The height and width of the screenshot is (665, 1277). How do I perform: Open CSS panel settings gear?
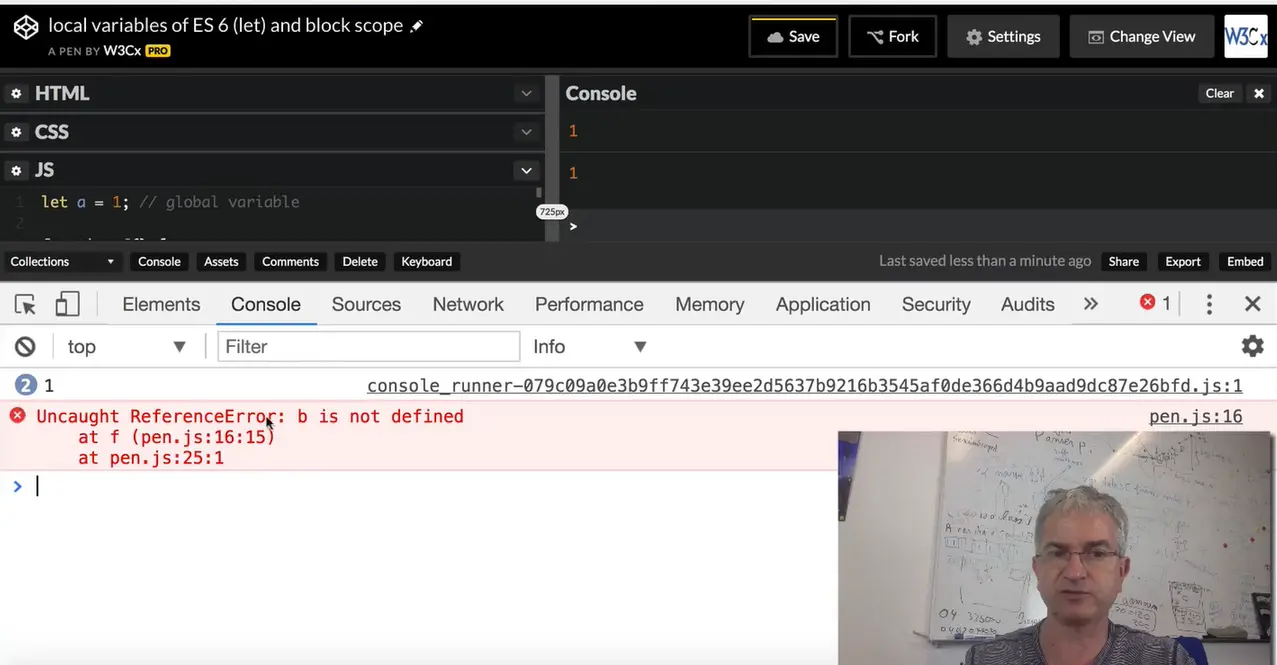click(16, 132)
